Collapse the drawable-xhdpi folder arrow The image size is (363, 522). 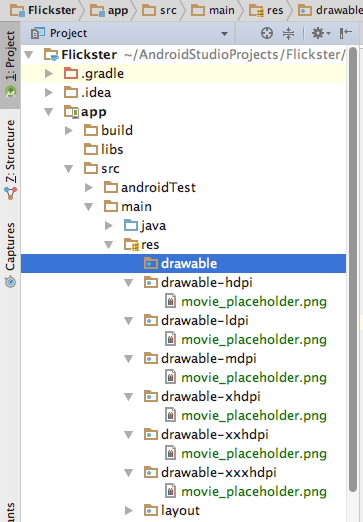click(129, 397)
